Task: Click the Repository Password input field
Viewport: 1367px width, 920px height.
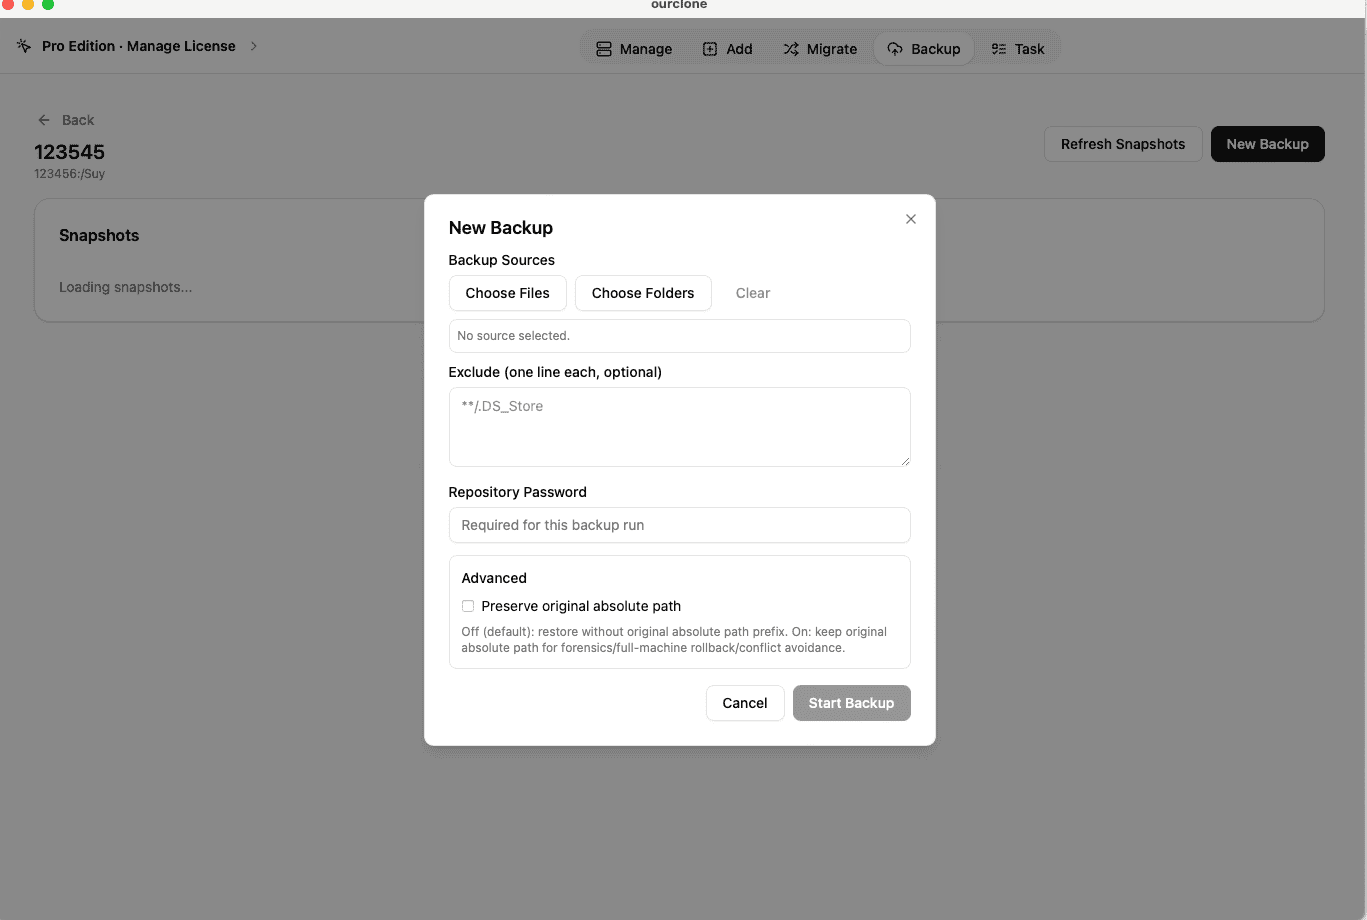Action: click(679, 525)
